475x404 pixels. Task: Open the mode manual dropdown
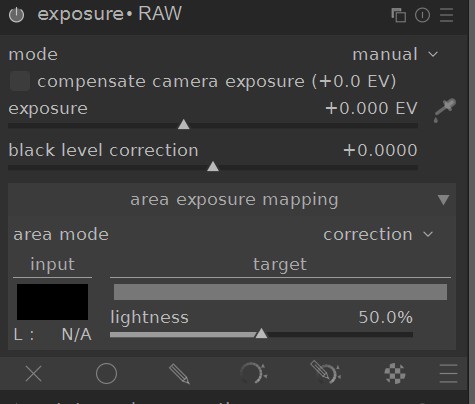point(395,55)
